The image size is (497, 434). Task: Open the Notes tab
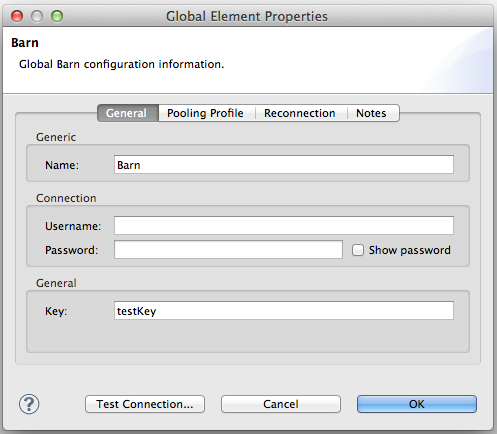click(x=373, y=113)
